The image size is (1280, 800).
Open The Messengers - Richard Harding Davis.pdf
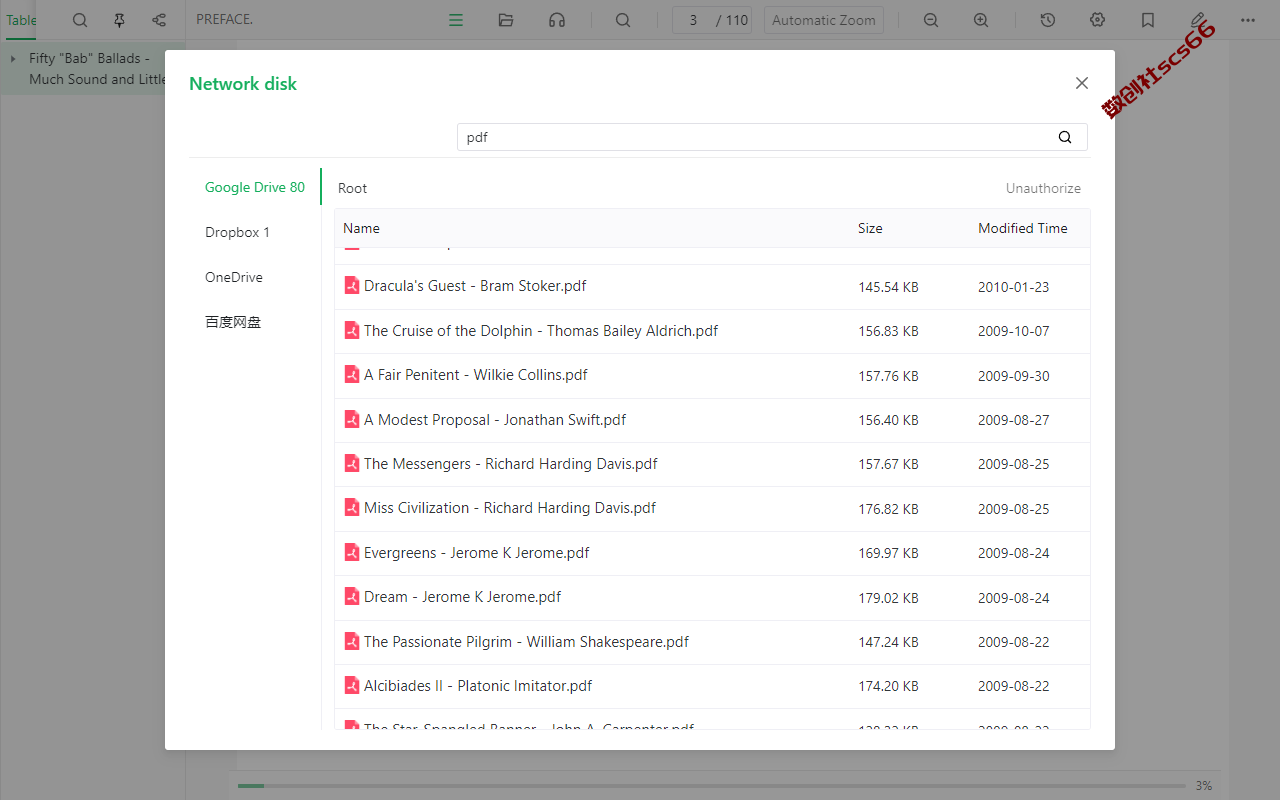(x=511, y=464)
